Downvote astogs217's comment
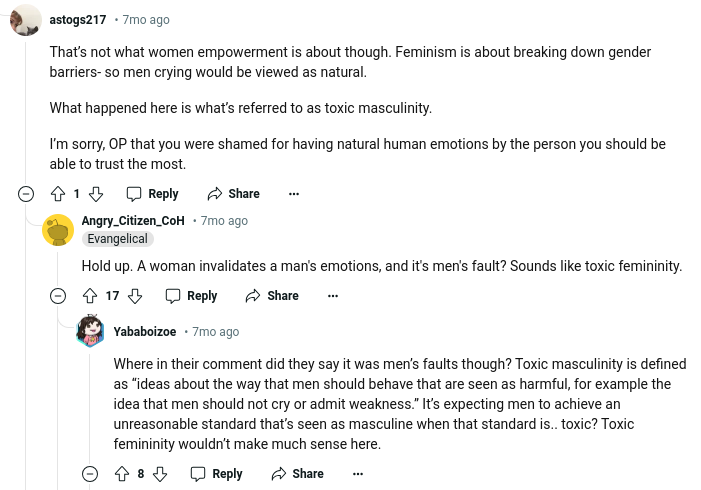 click(x=96, y=194)
